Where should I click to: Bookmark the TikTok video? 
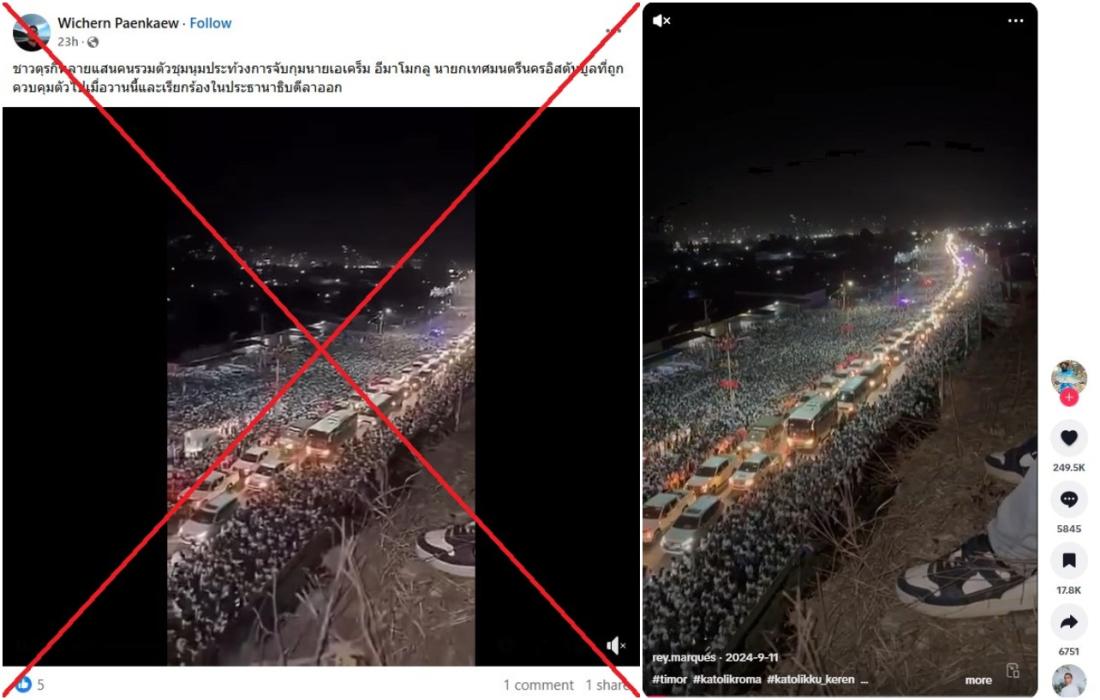[x=1068, y=560]
